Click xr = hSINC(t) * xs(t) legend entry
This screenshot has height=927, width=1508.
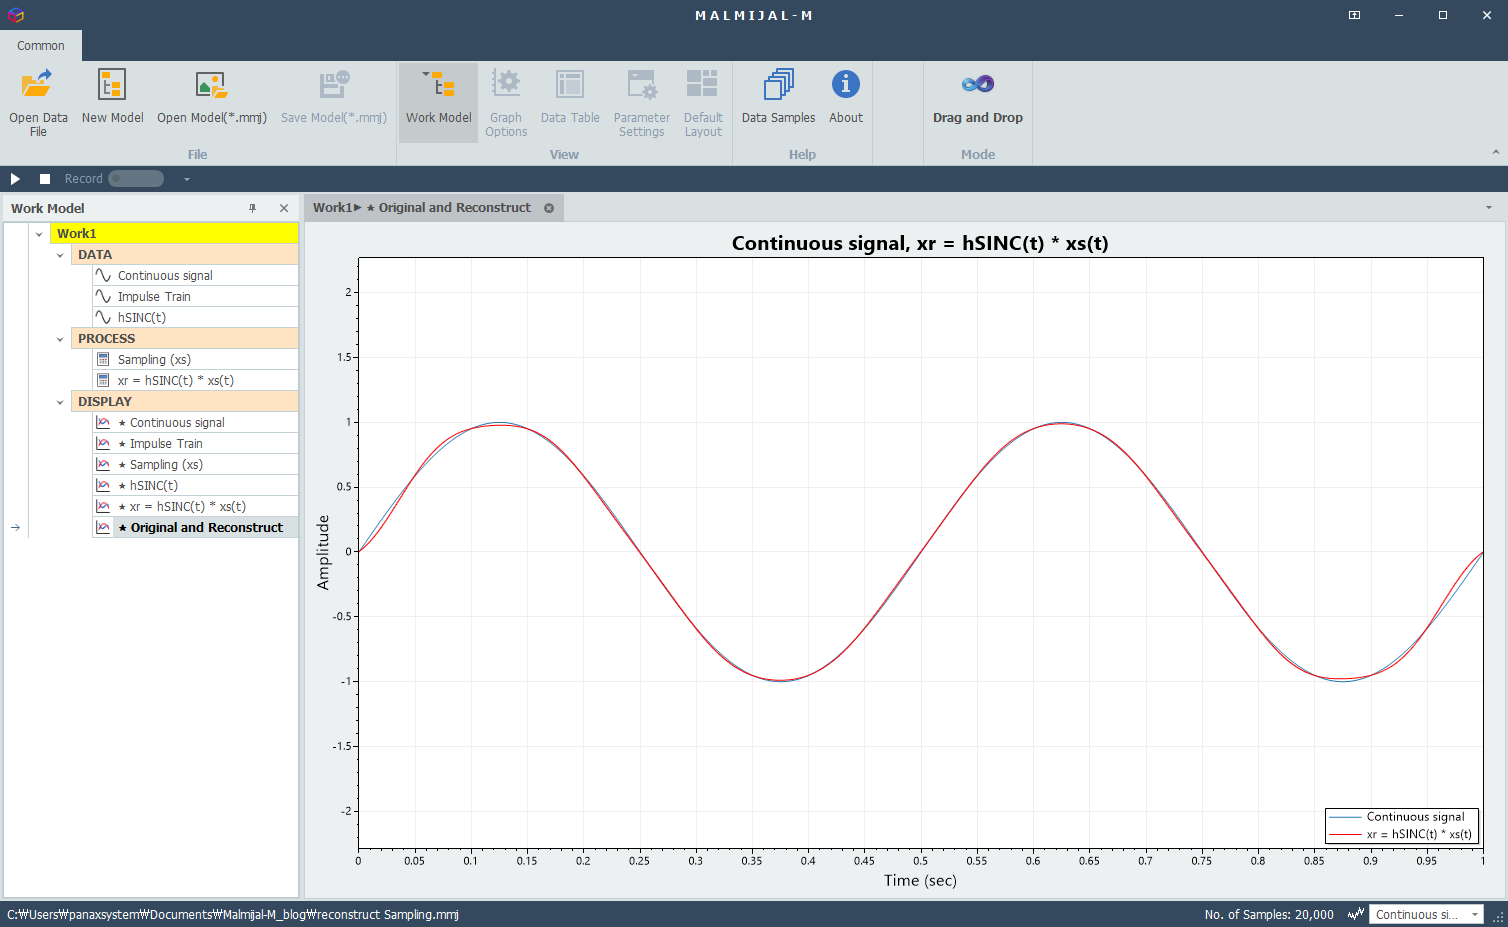pyautogui.click(x=1401, y=834)
